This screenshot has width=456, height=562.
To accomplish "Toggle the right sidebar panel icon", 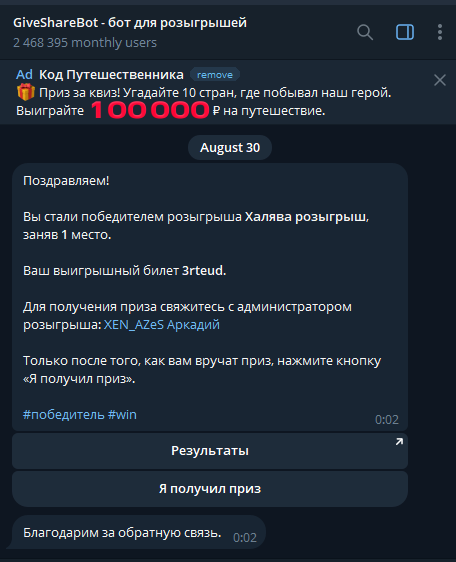I will tap(405, 32).
